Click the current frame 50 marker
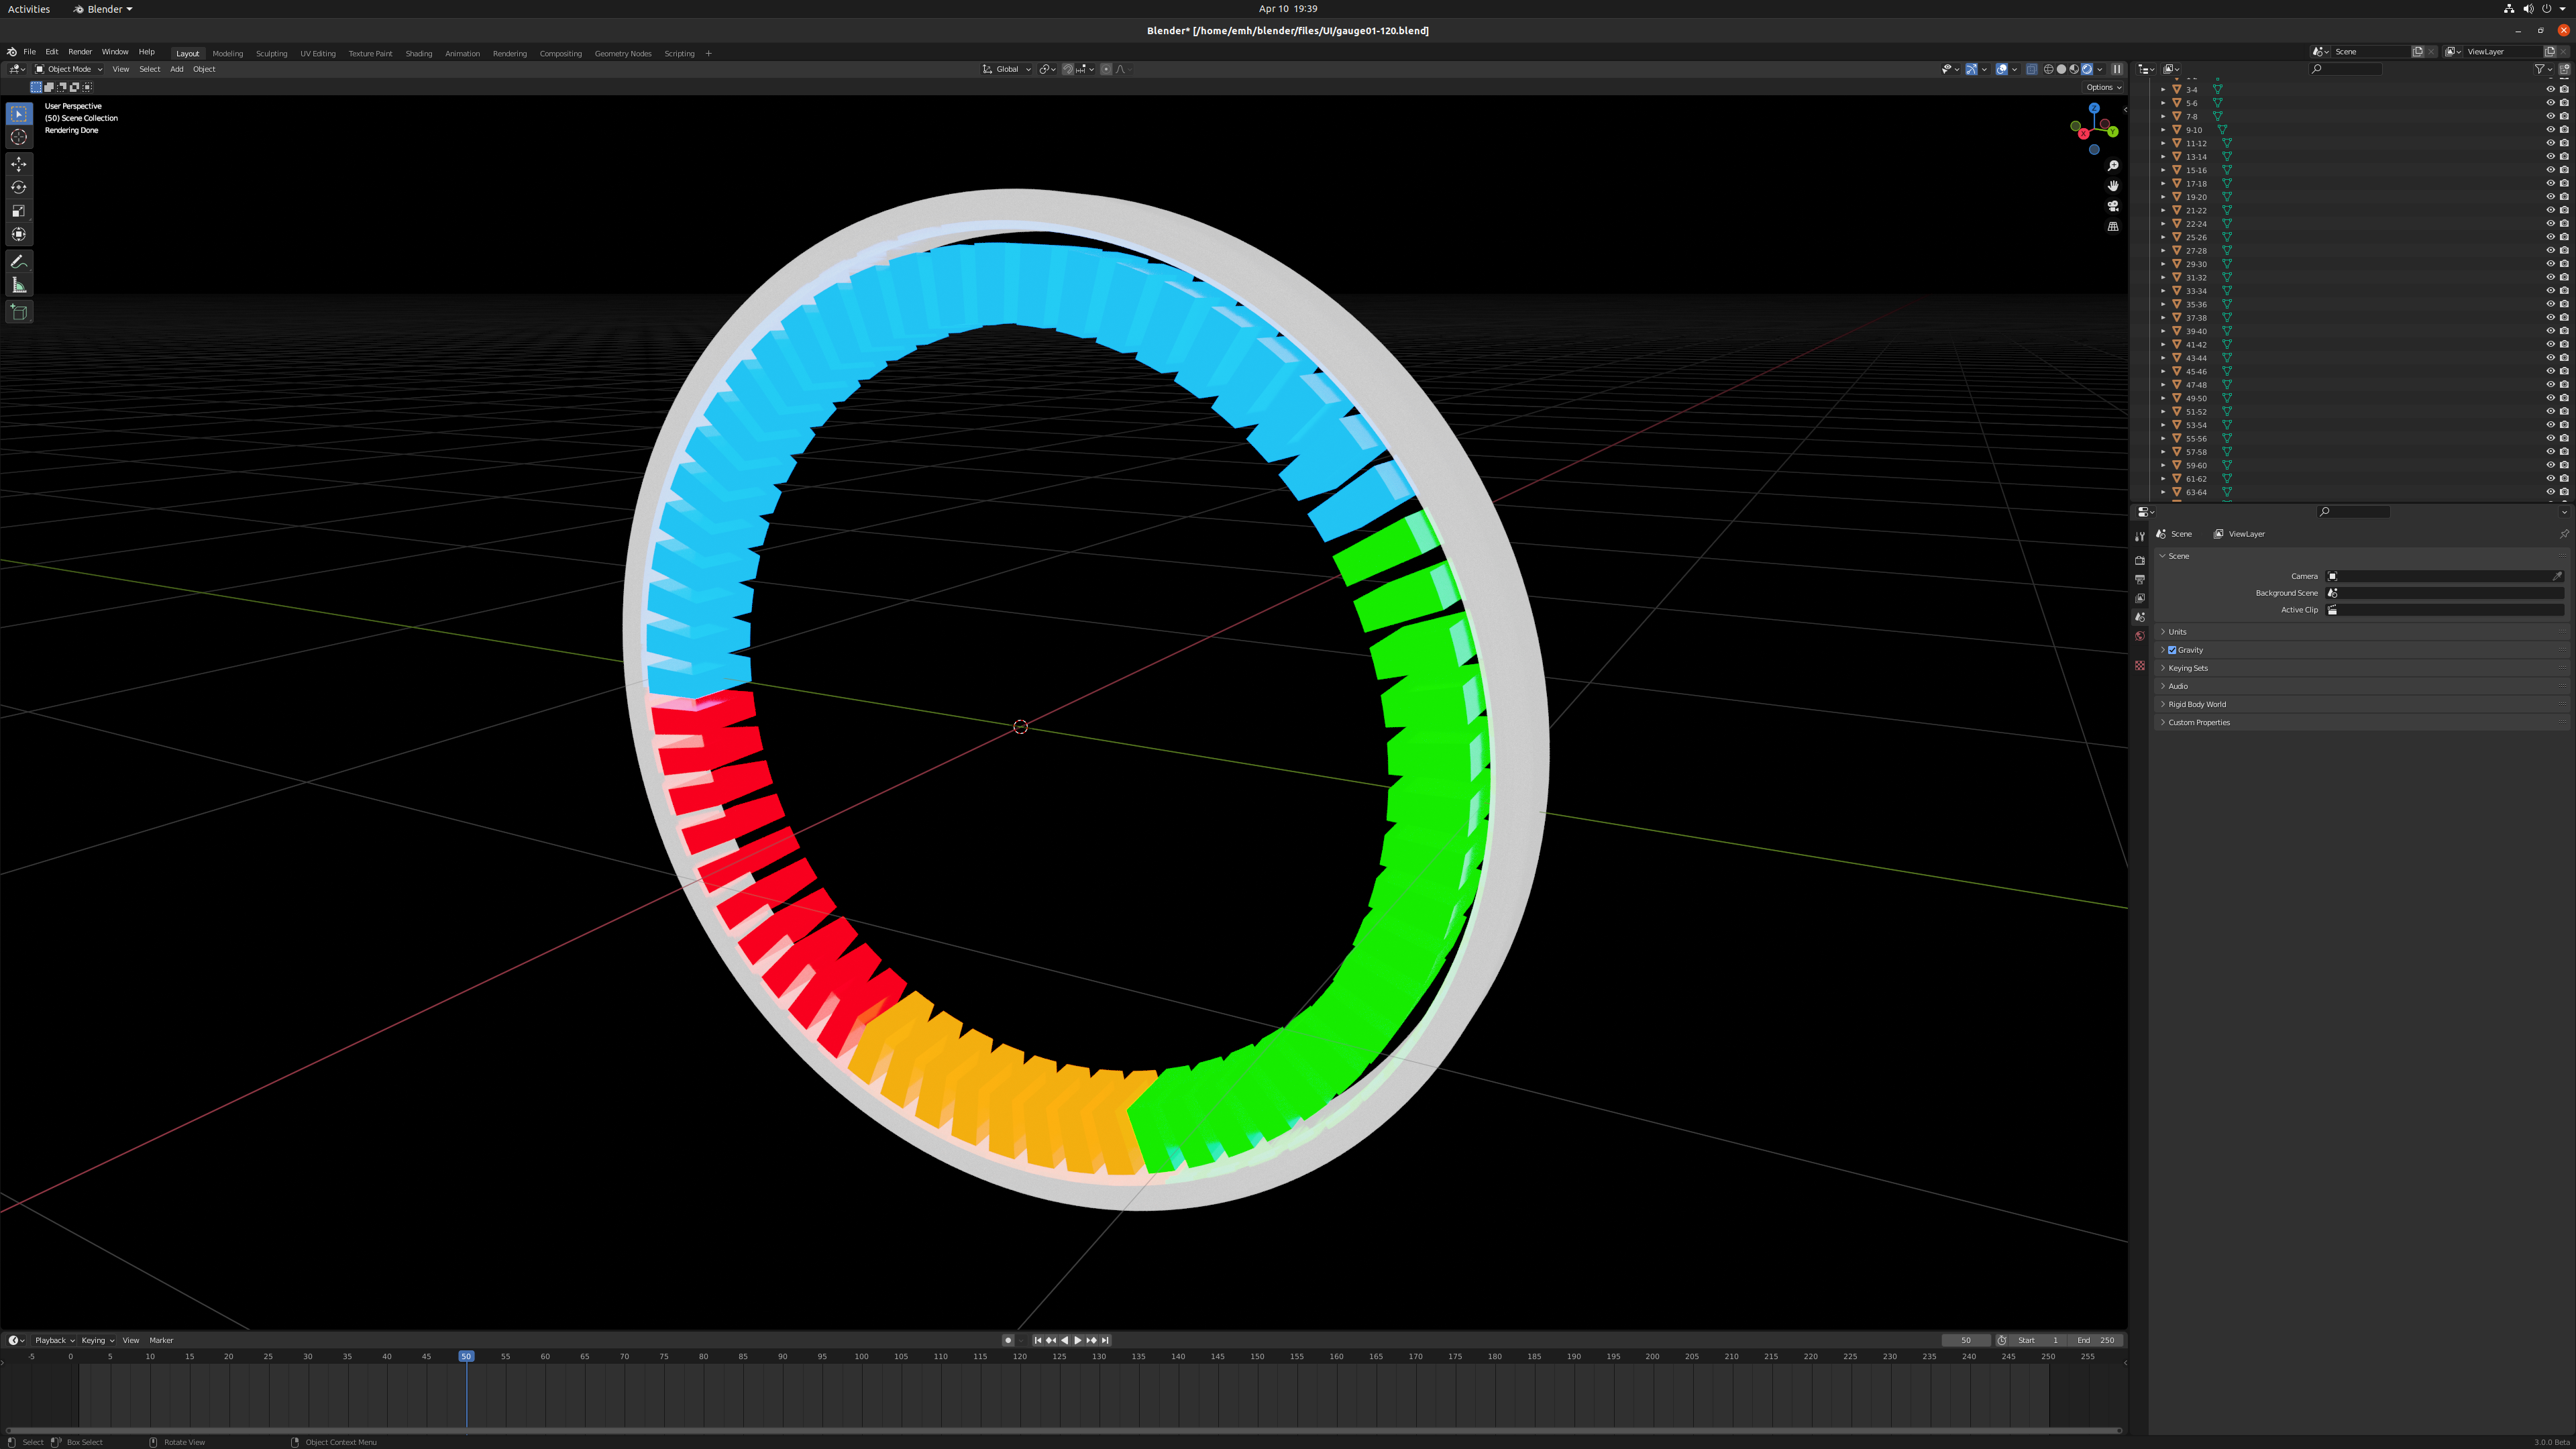 [466, 1357]
